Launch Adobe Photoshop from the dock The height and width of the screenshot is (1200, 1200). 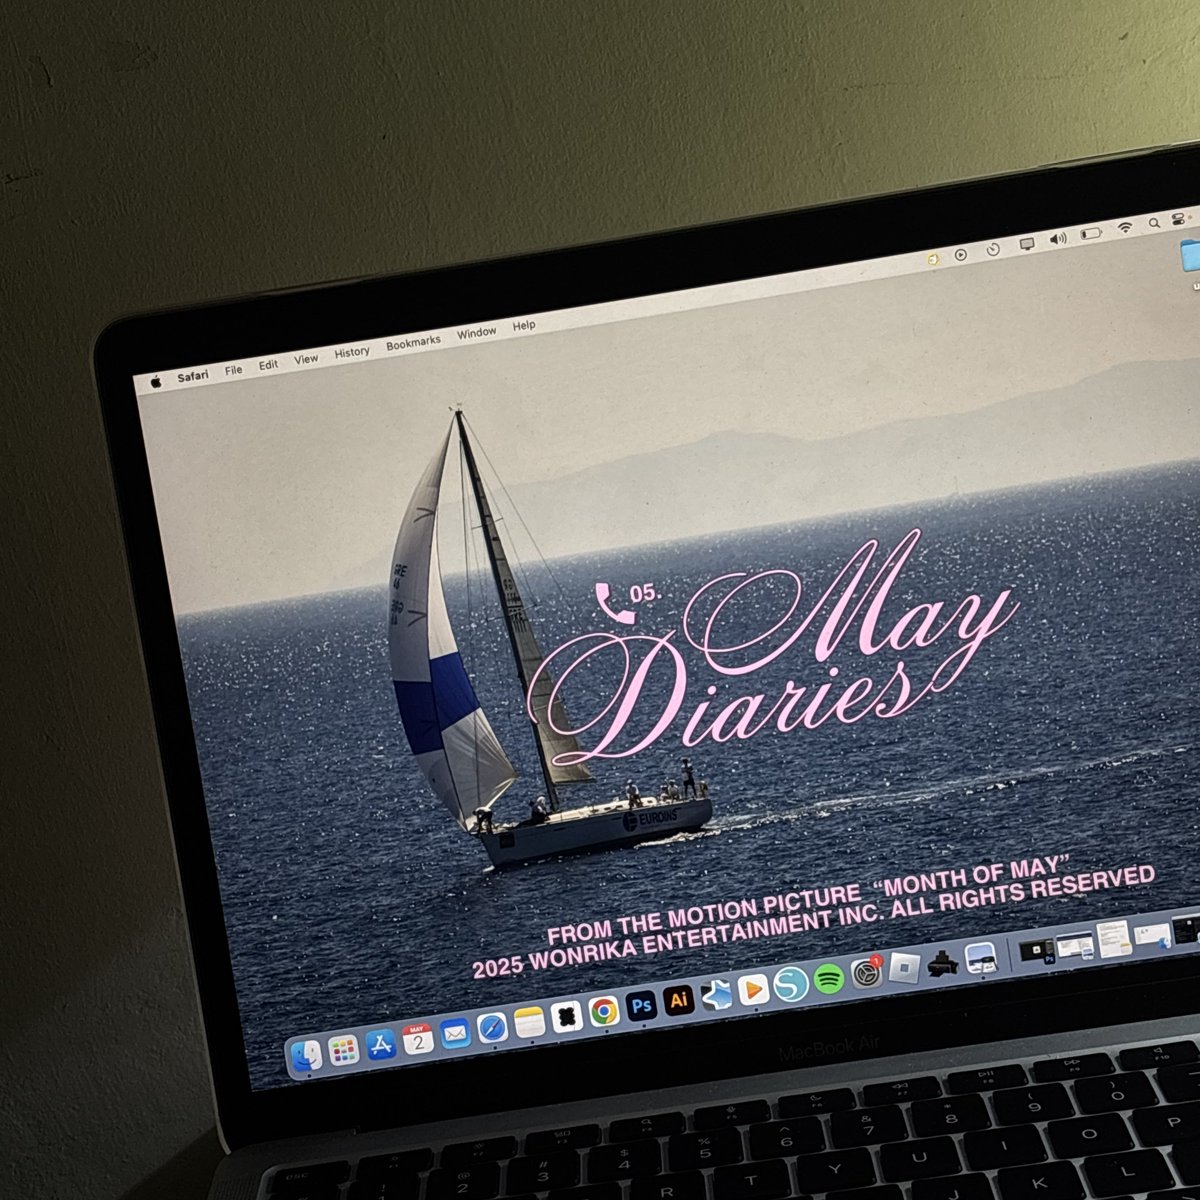pos(641,1006)
